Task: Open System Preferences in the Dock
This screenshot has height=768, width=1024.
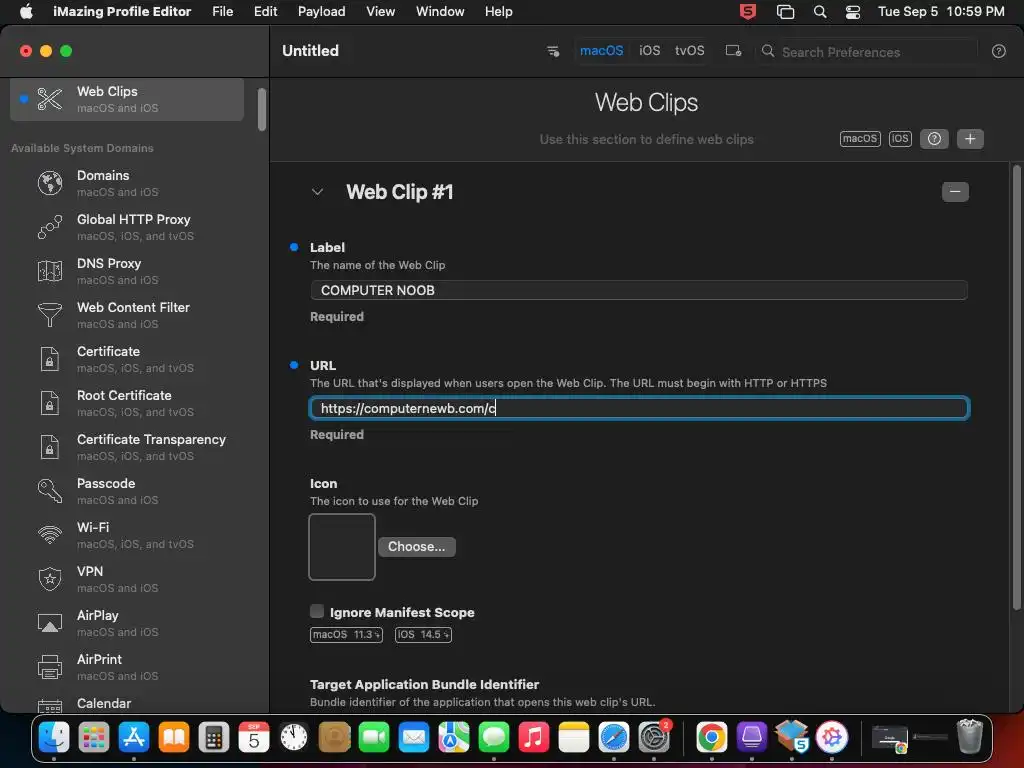Action: tap(654, 737)
